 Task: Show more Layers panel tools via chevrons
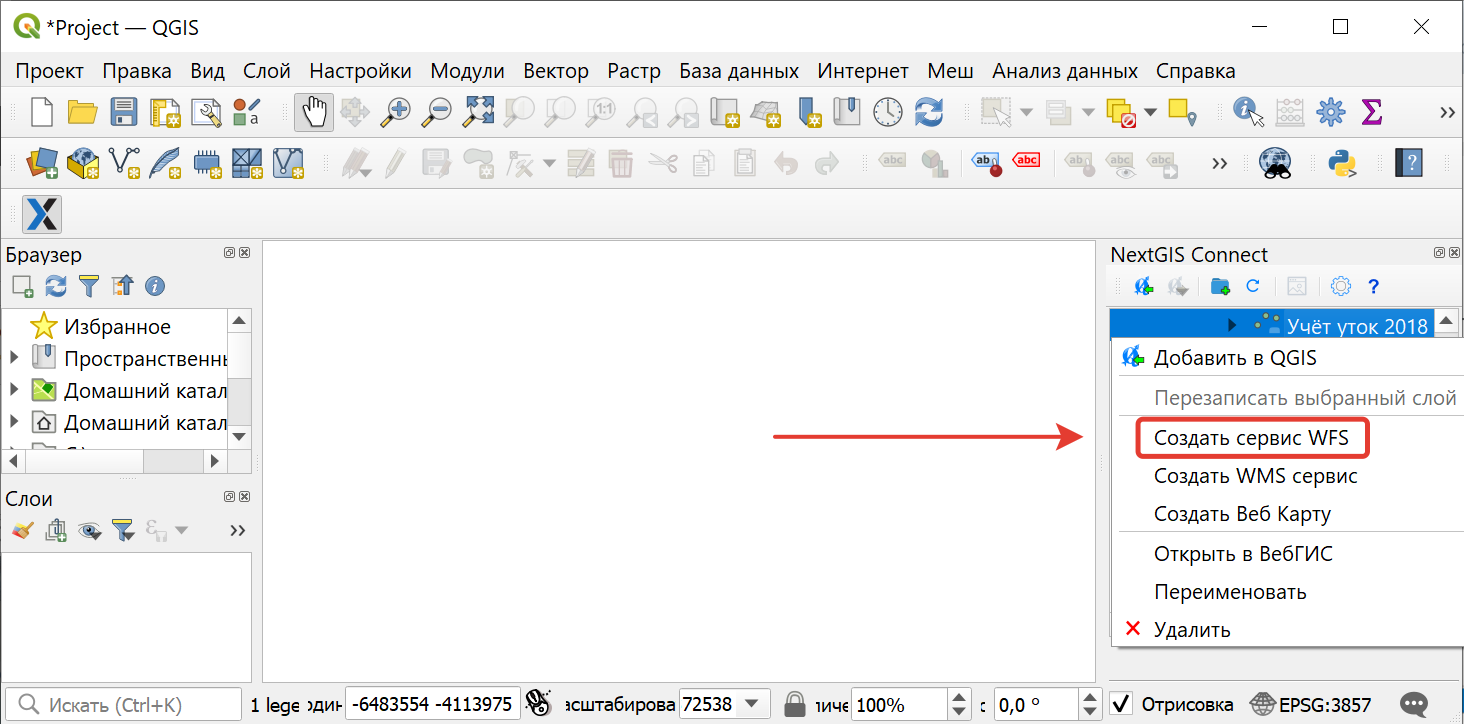[x=238, y=530]
